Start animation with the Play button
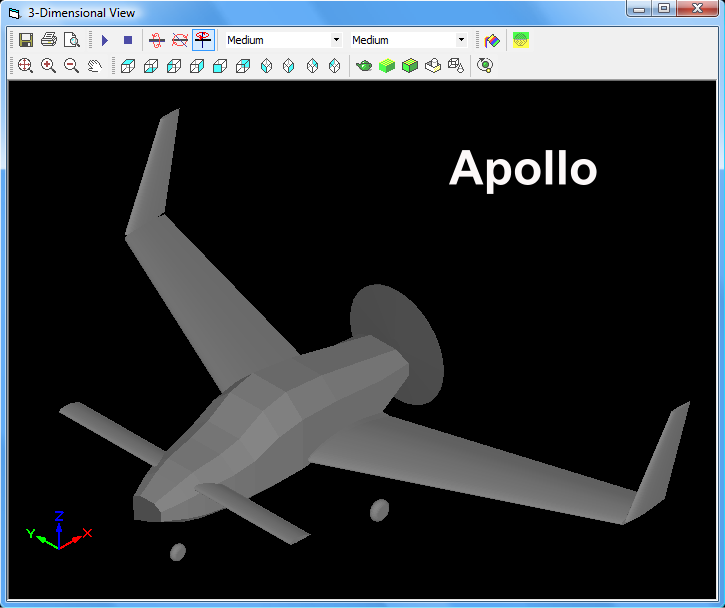 (x=105, y=40)
